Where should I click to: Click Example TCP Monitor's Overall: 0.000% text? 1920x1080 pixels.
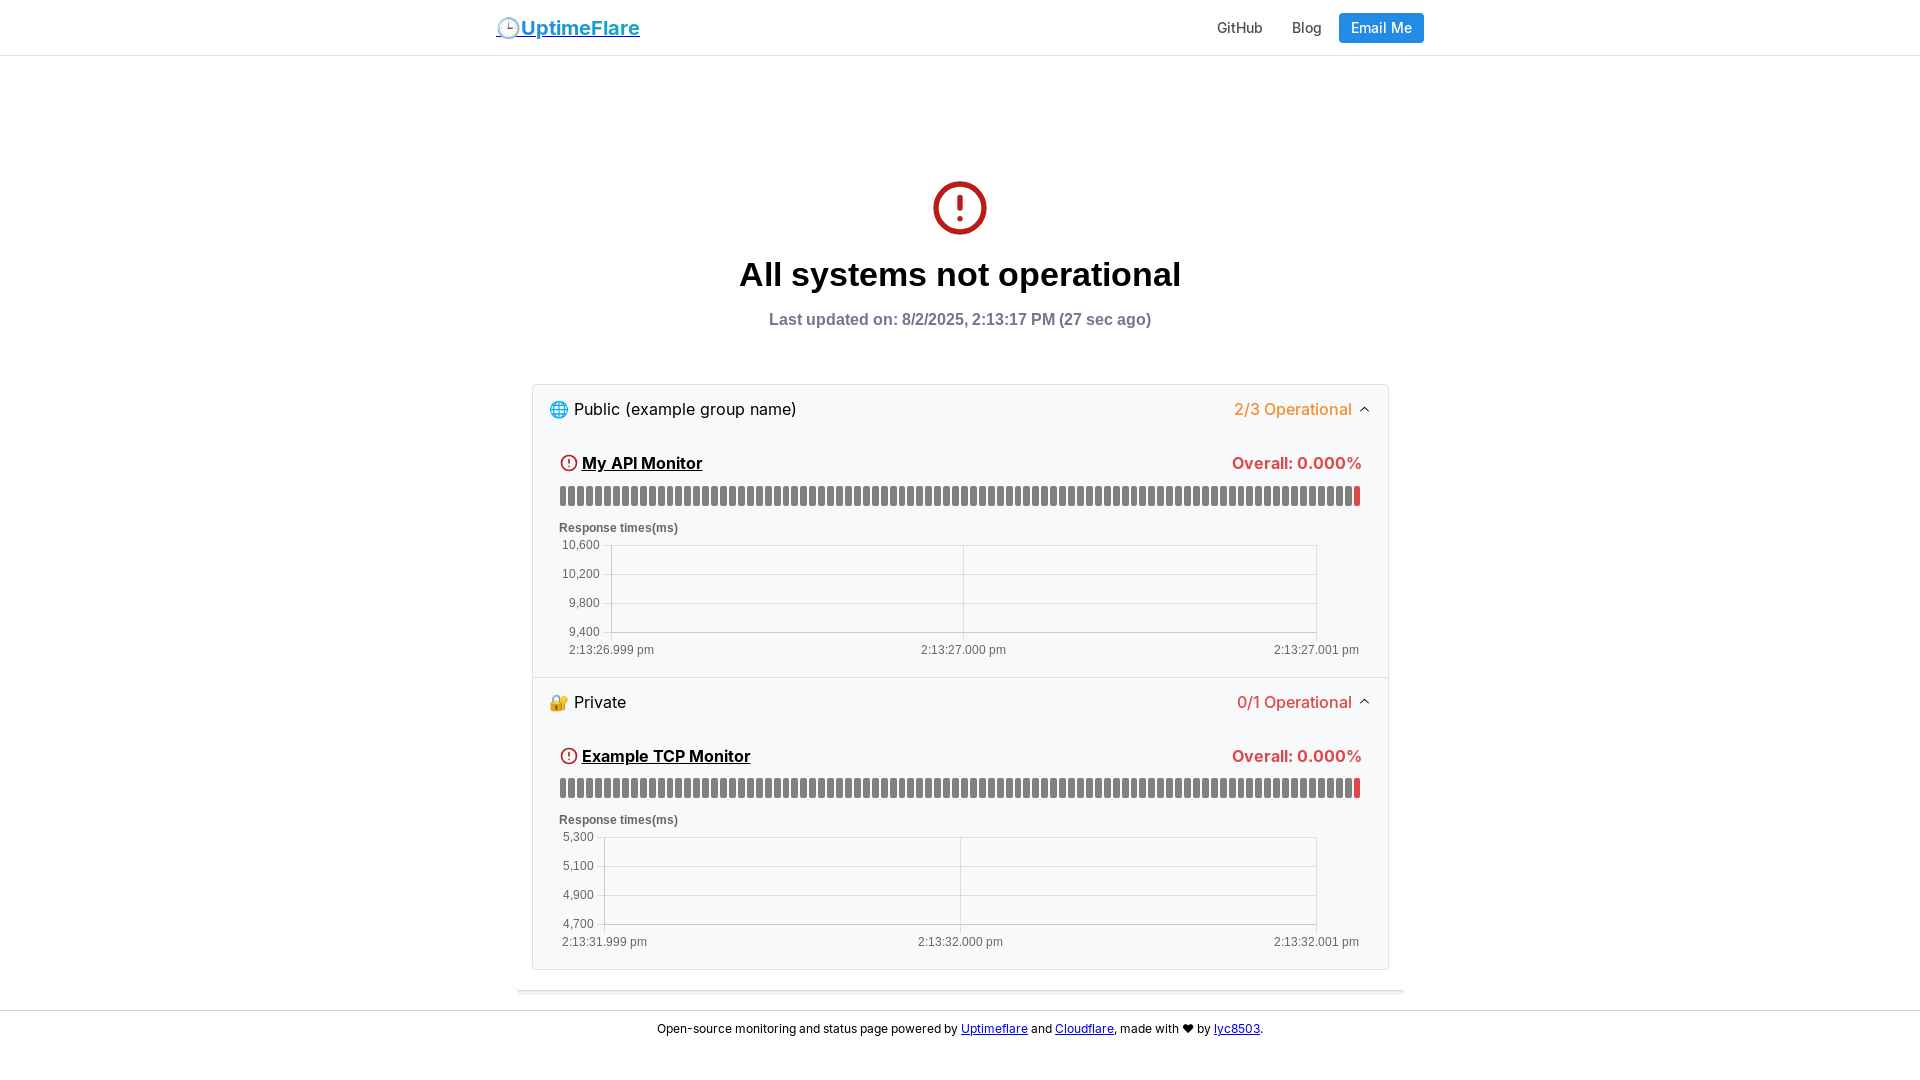click(x=1296, y=756)
